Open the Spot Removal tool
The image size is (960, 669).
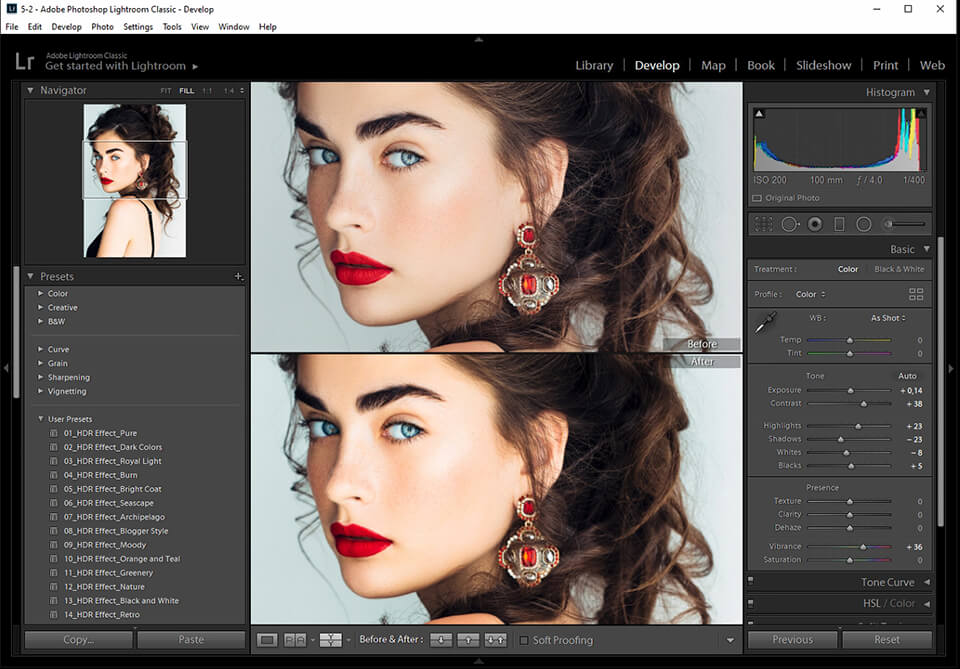(x=789, y=224)
